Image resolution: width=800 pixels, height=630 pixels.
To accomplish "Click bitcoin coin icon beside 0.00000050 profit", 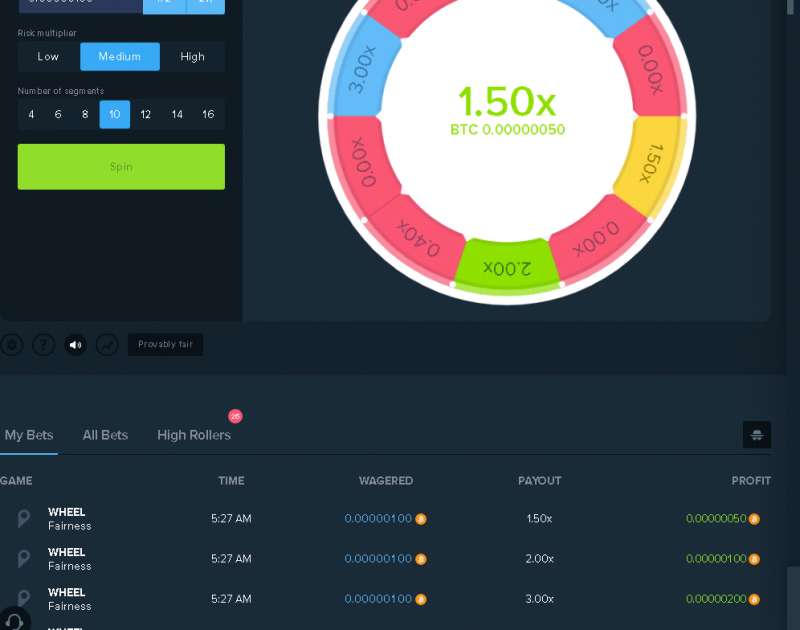I will (x=754, y=519).
